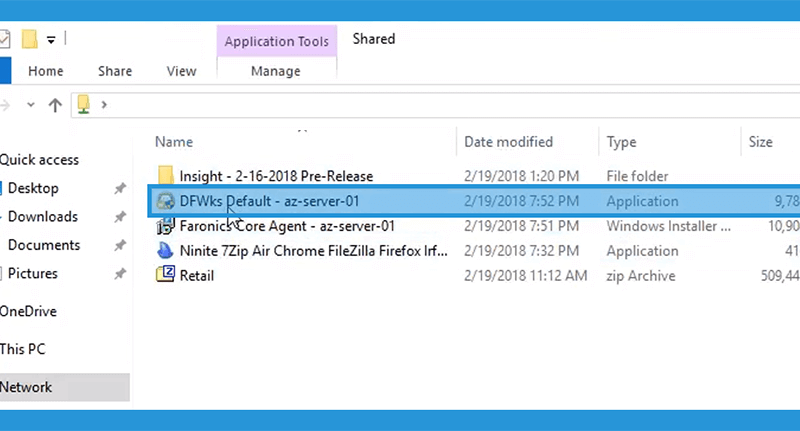Click the folder icon in quick access toolbar
The height and width of the screenshot is (431, 800).
click(x=30, y=39)
